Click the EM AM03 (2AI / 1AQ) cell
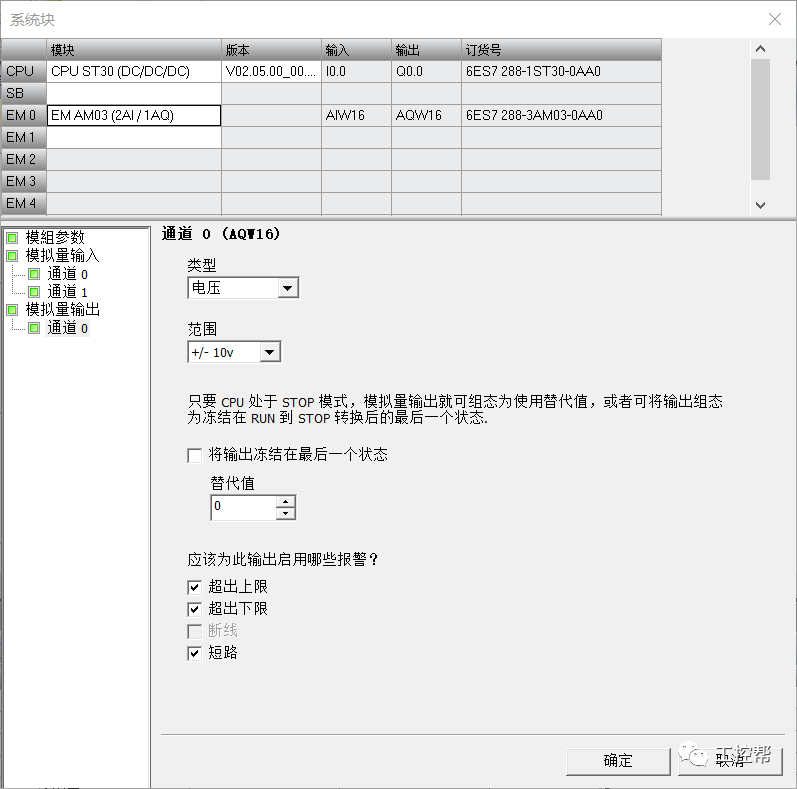The image size is (797, 789). click(x=134, y=115)
